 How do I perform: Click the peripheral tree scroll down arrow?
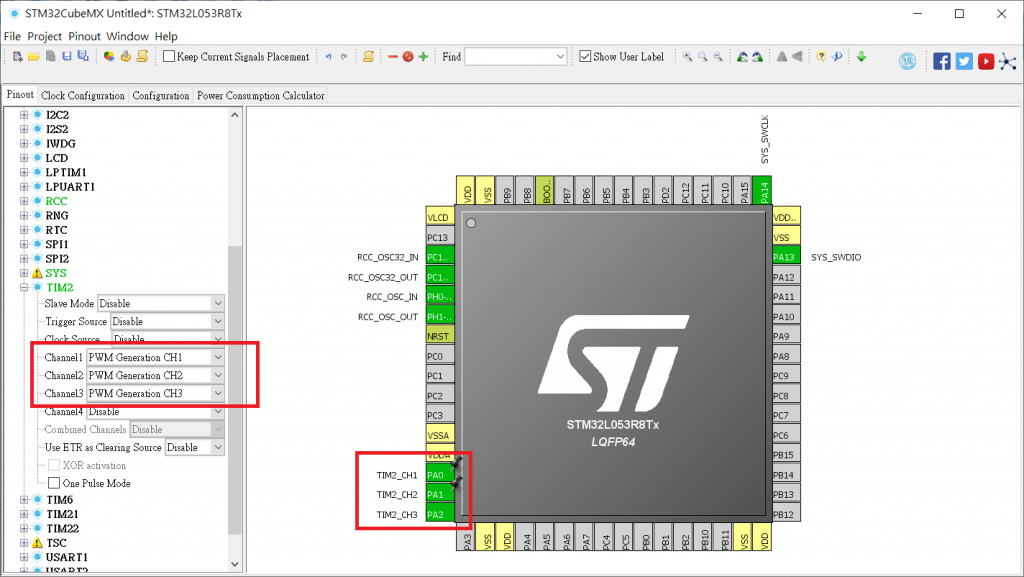point(235,564)
